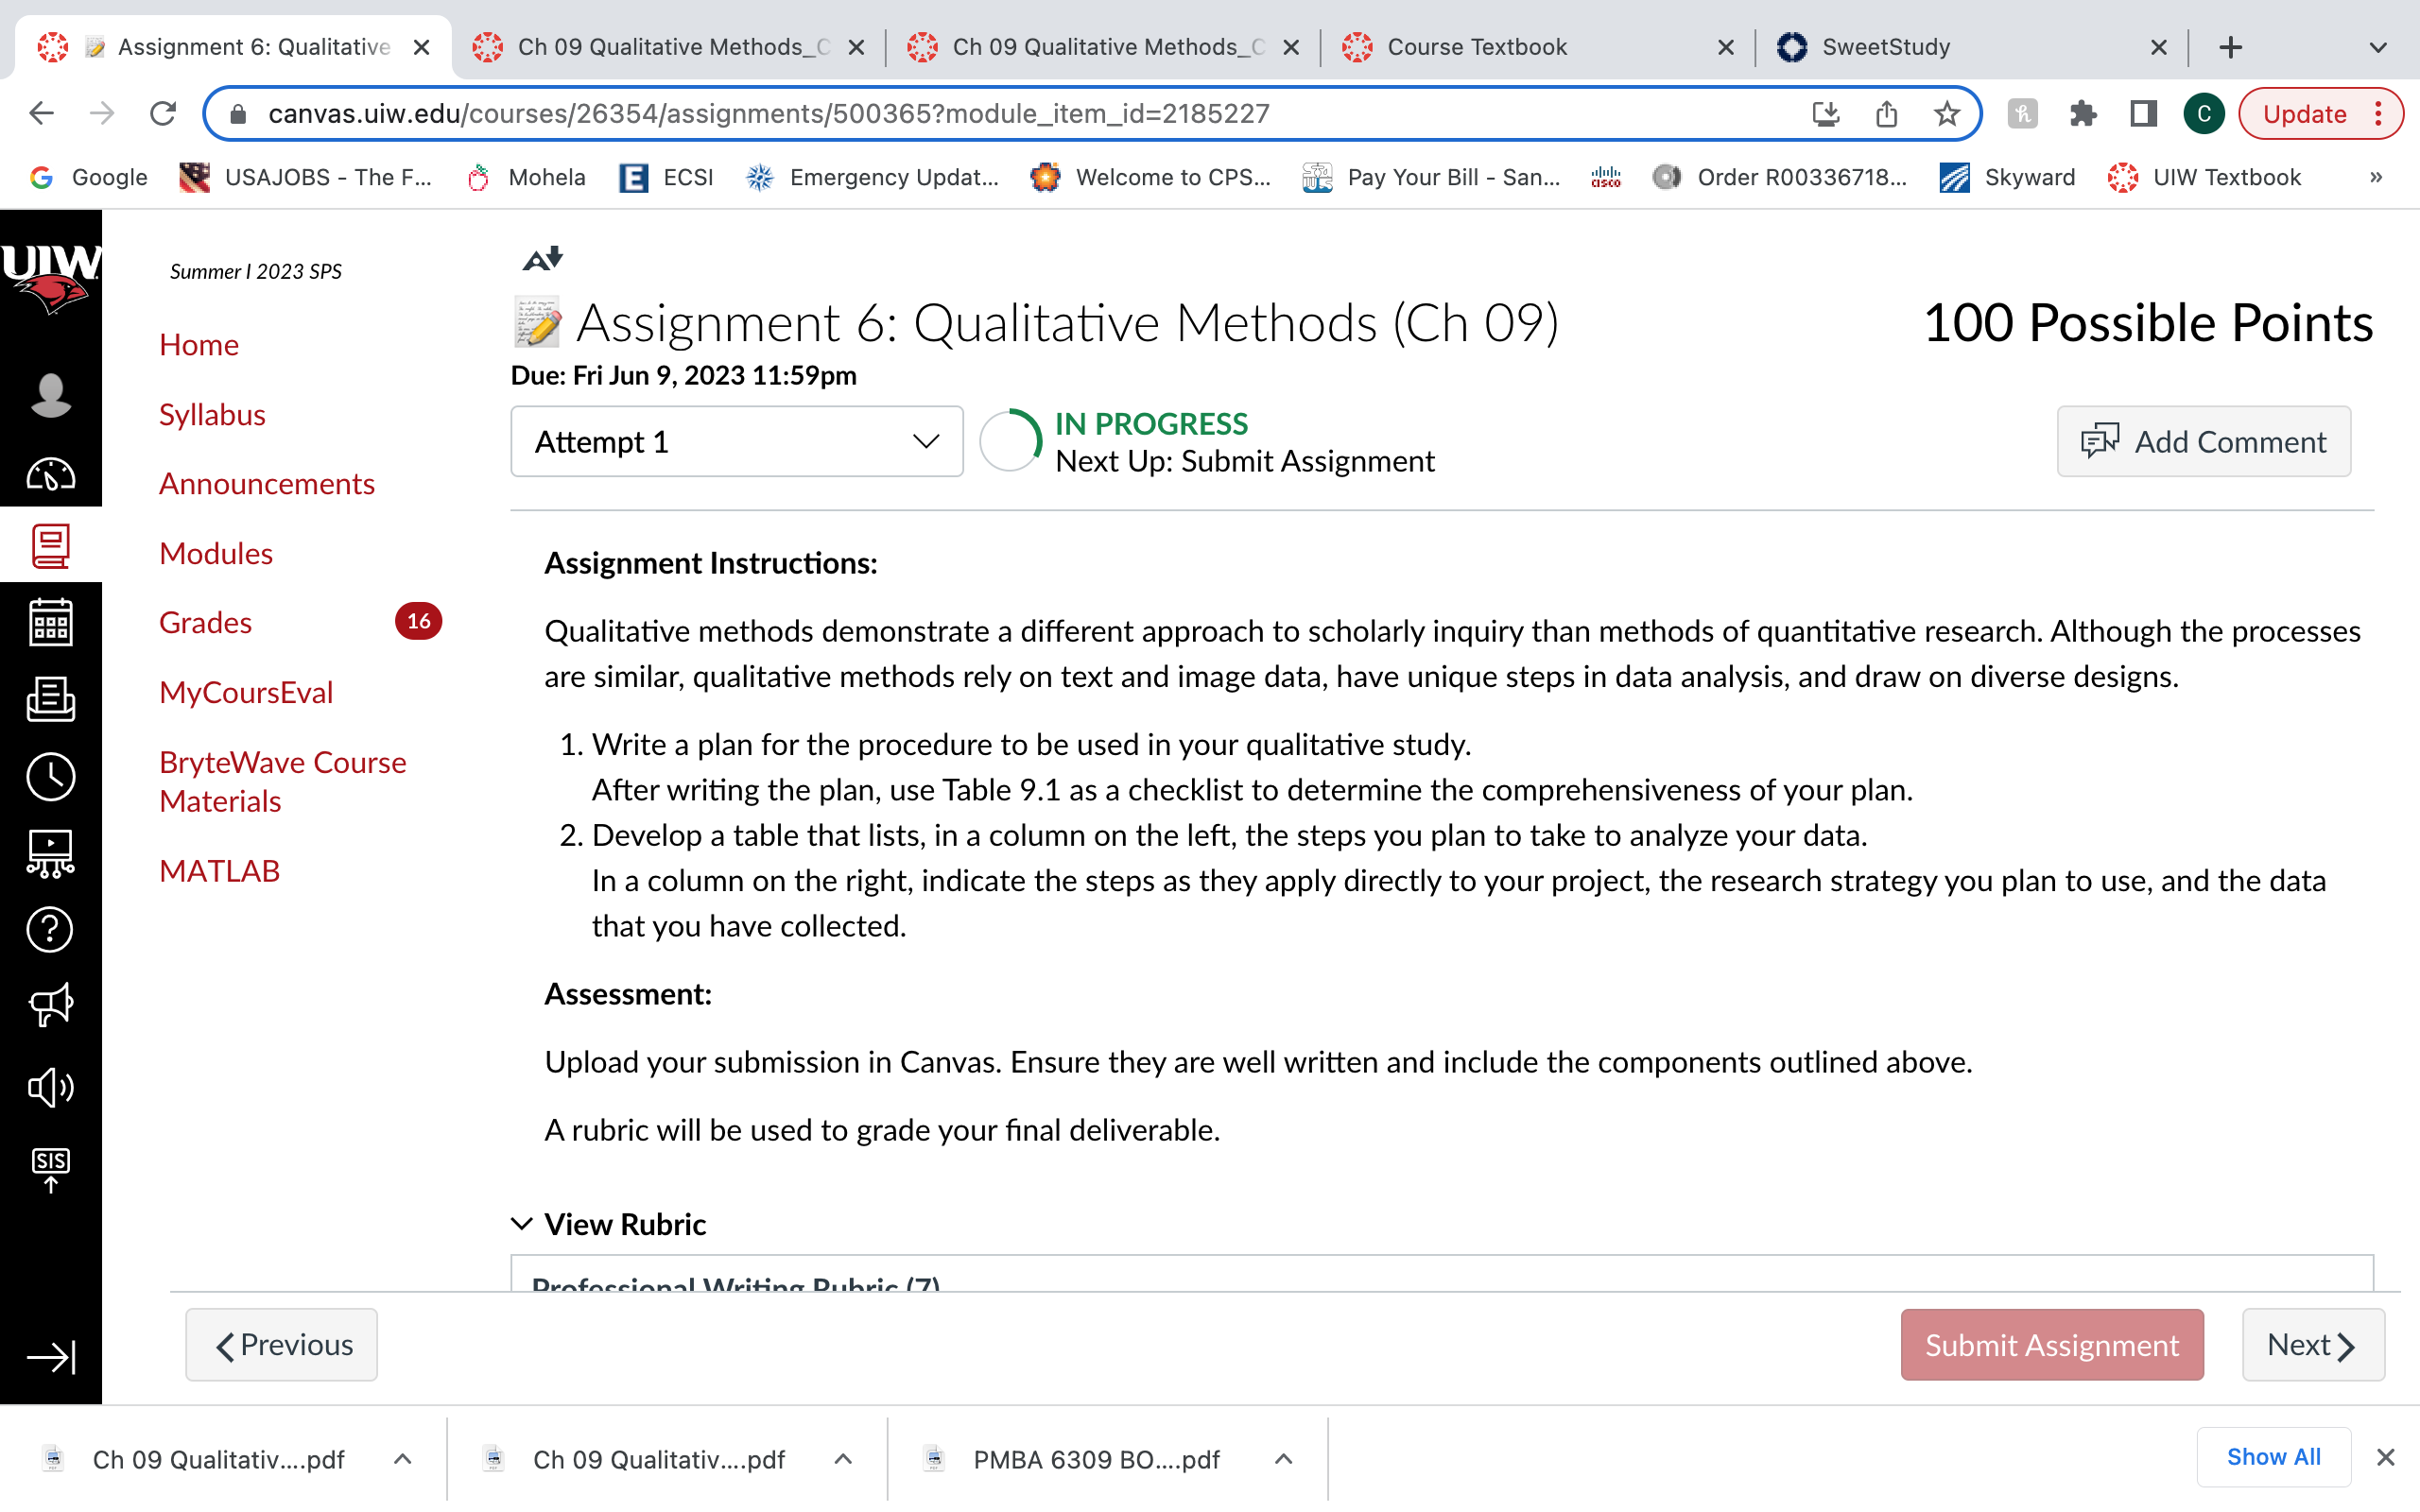Open the UIW Textbook bookmark
Viewport: 2420px width, 1512px height.
(x=2204, y=177)
